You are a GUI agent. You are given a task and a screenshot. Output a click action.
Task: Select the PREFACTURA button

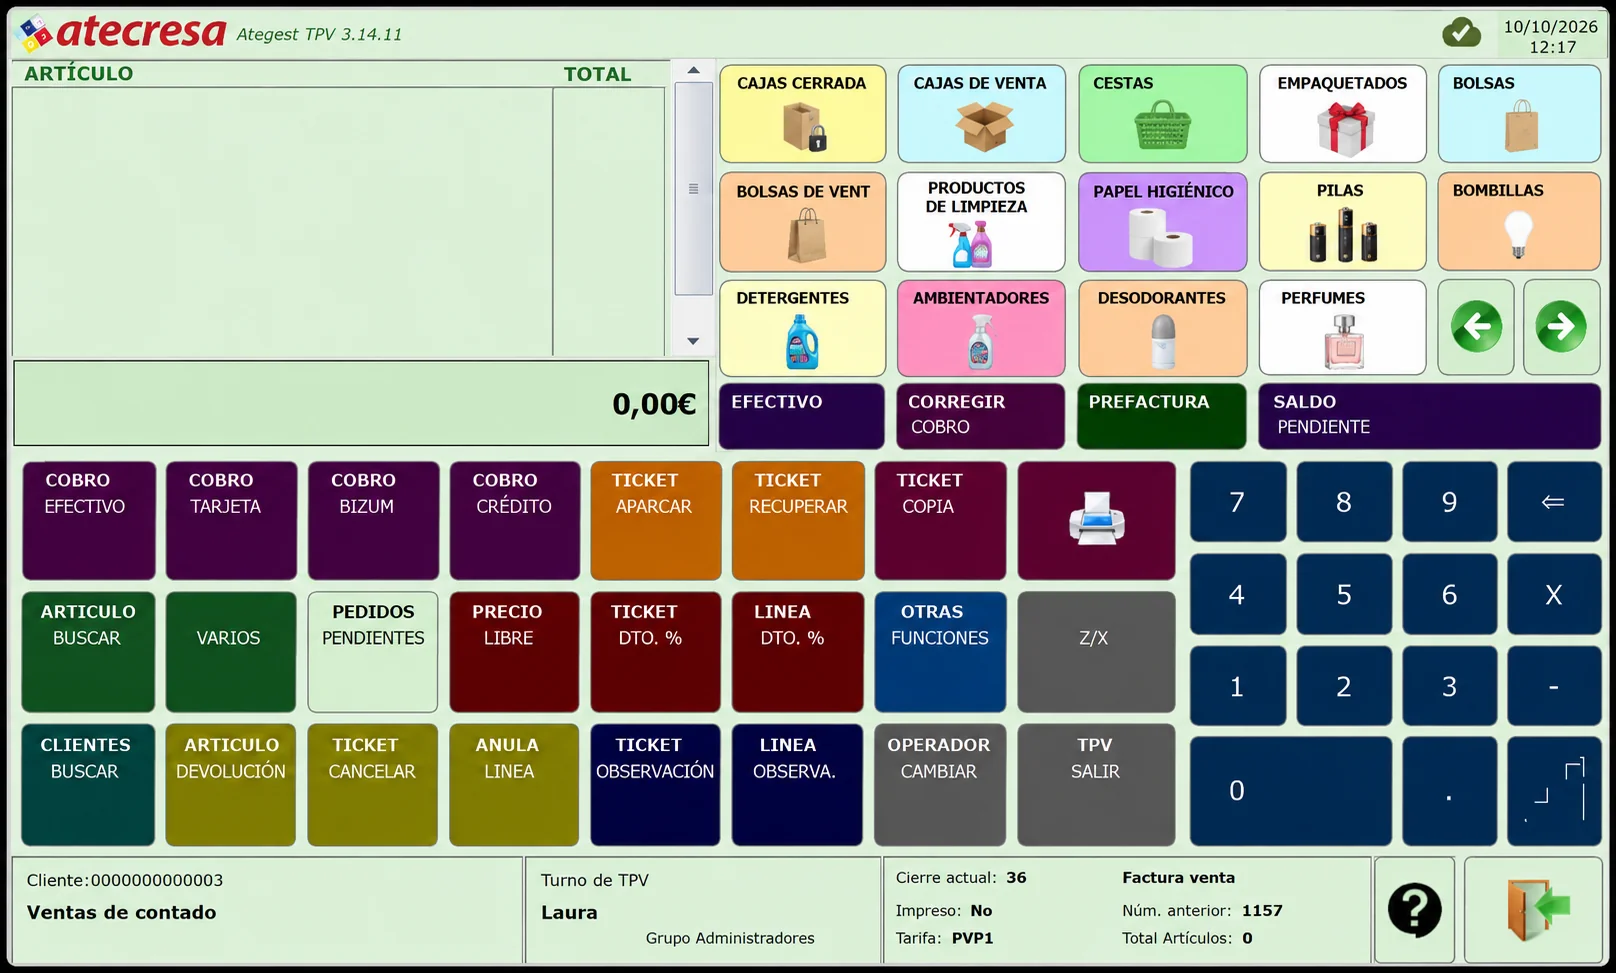[1161, 416]
